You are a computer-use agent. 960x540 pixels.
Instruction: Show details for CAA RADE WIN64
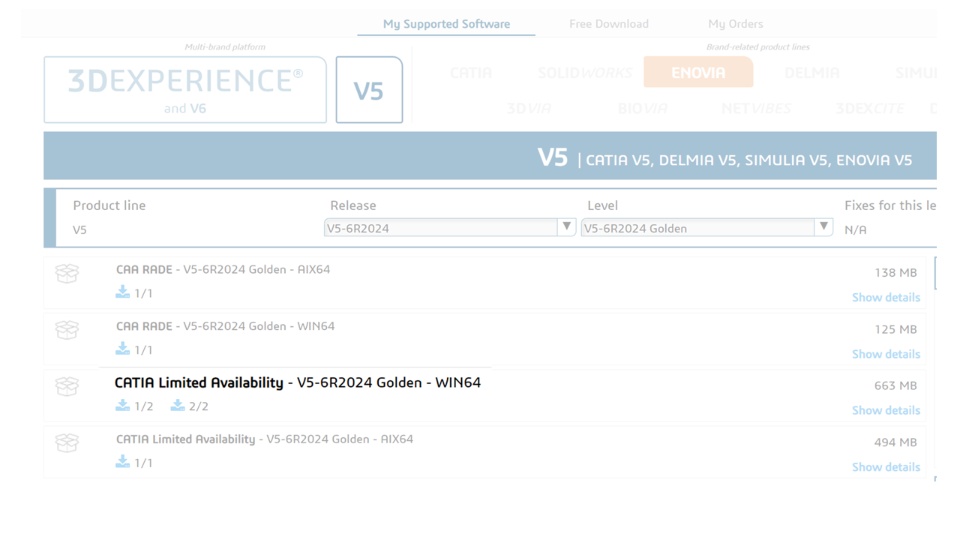coord(885,354)
